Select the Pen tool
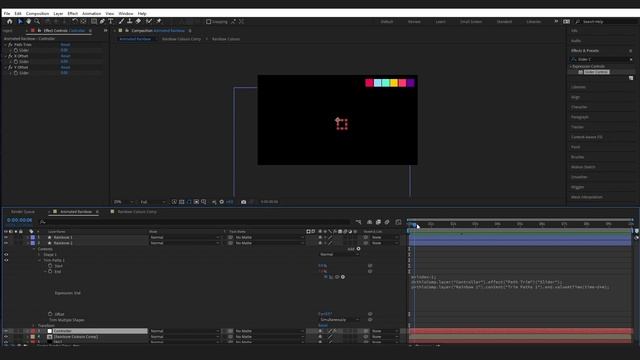This screenshot has height=360, width=640. coord(102,21)
